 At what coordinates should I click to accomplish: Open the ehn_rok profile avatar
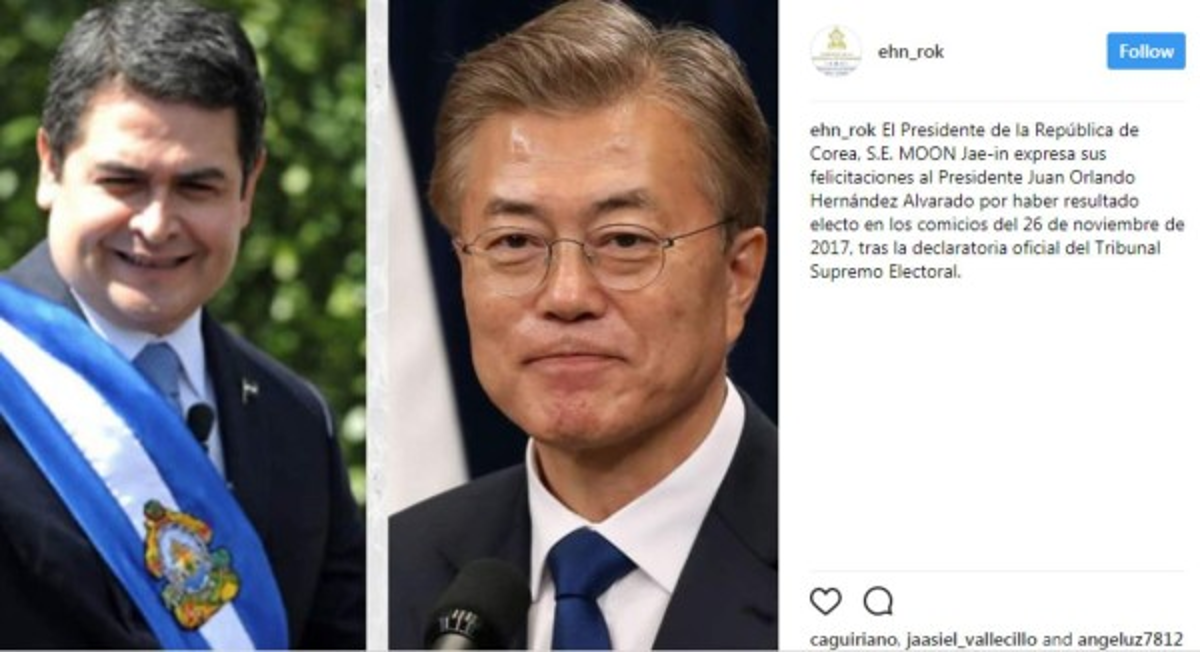pyautogui.click(x=835, y=51)
